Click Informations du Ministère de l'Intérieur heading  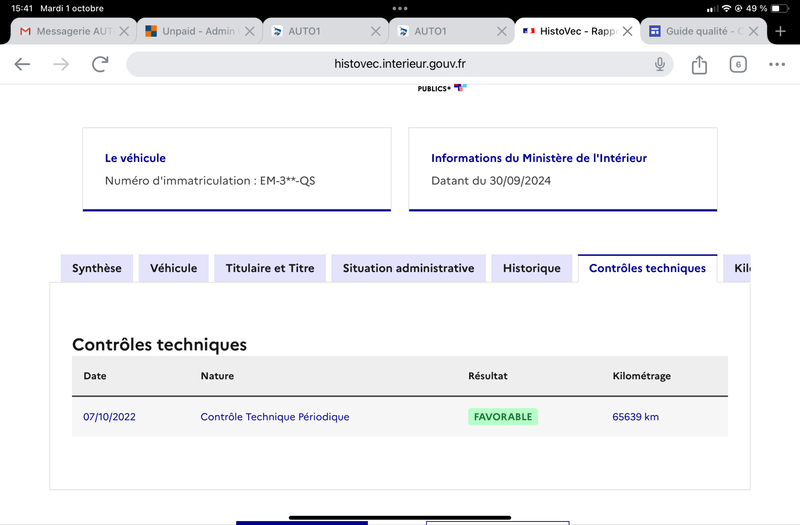(x=539, y=158)
